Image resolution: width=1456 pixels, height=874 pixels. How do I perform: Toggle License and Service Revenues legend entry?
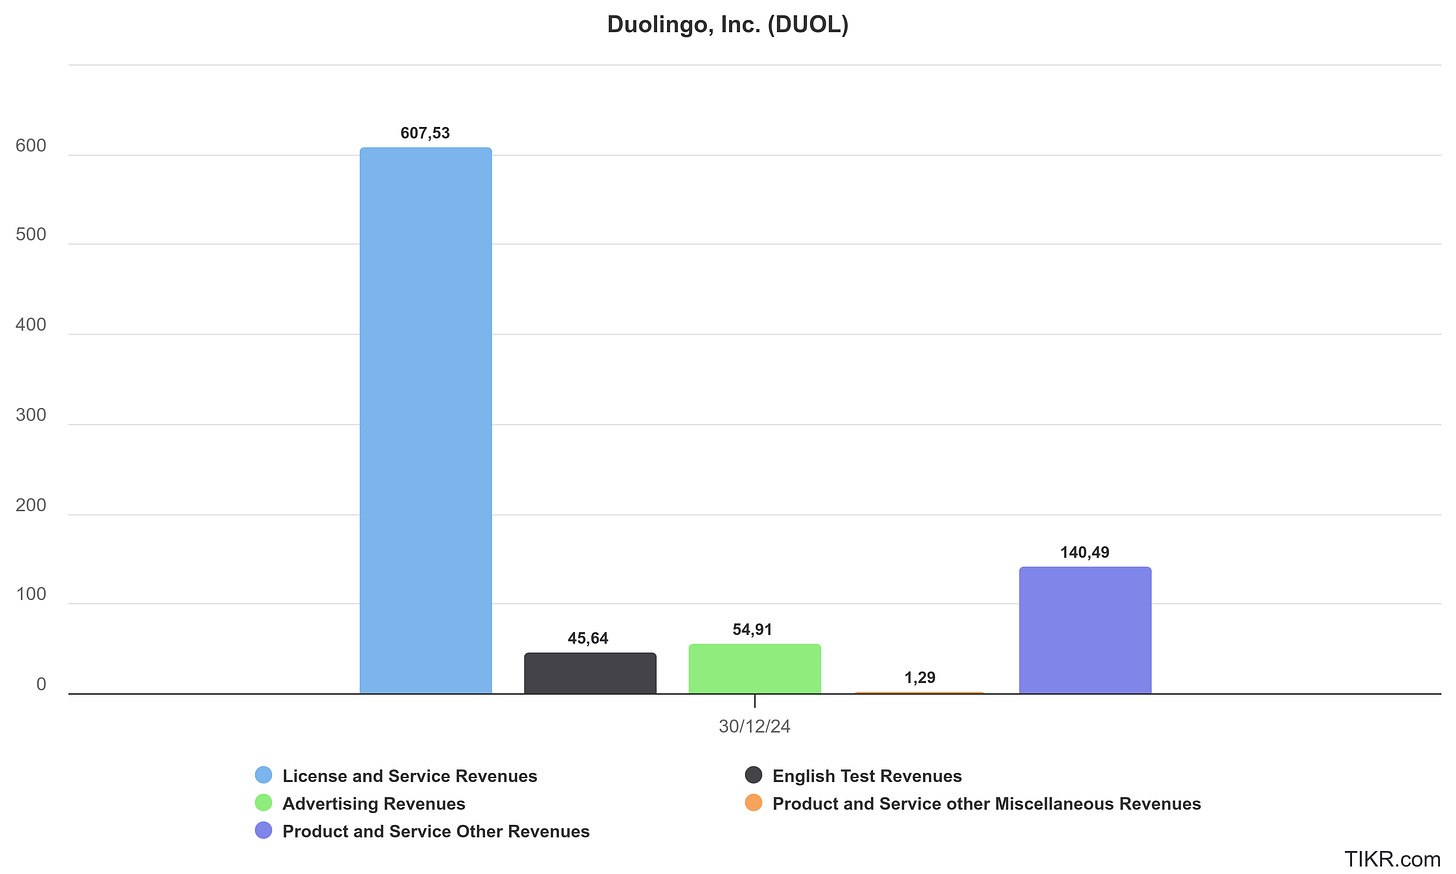coord(396,776)
